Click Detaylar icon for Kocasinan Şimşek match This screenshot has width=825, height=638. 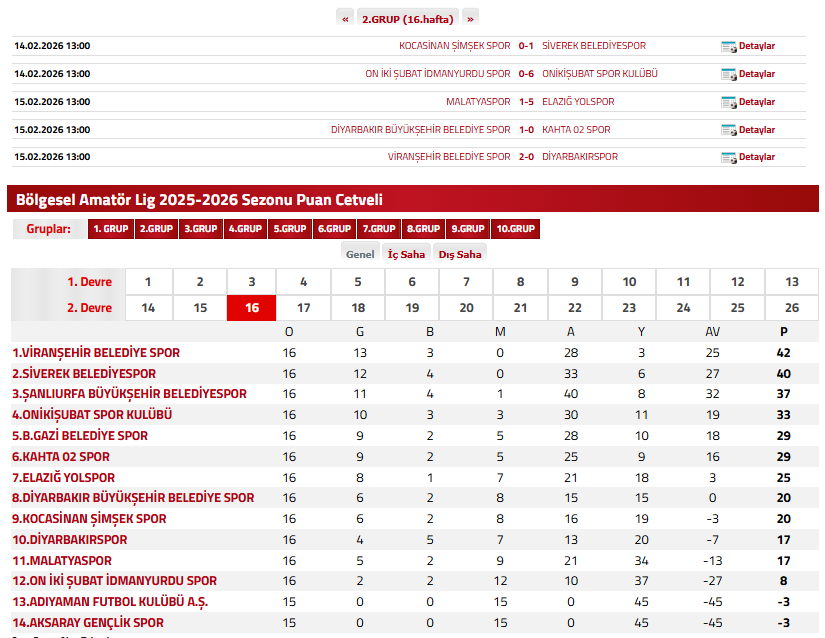point(728,46)
